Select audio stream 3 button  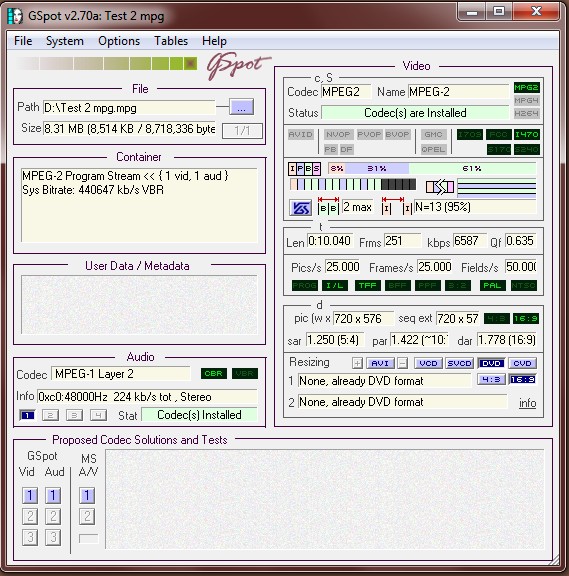click(x=74, y=415)
